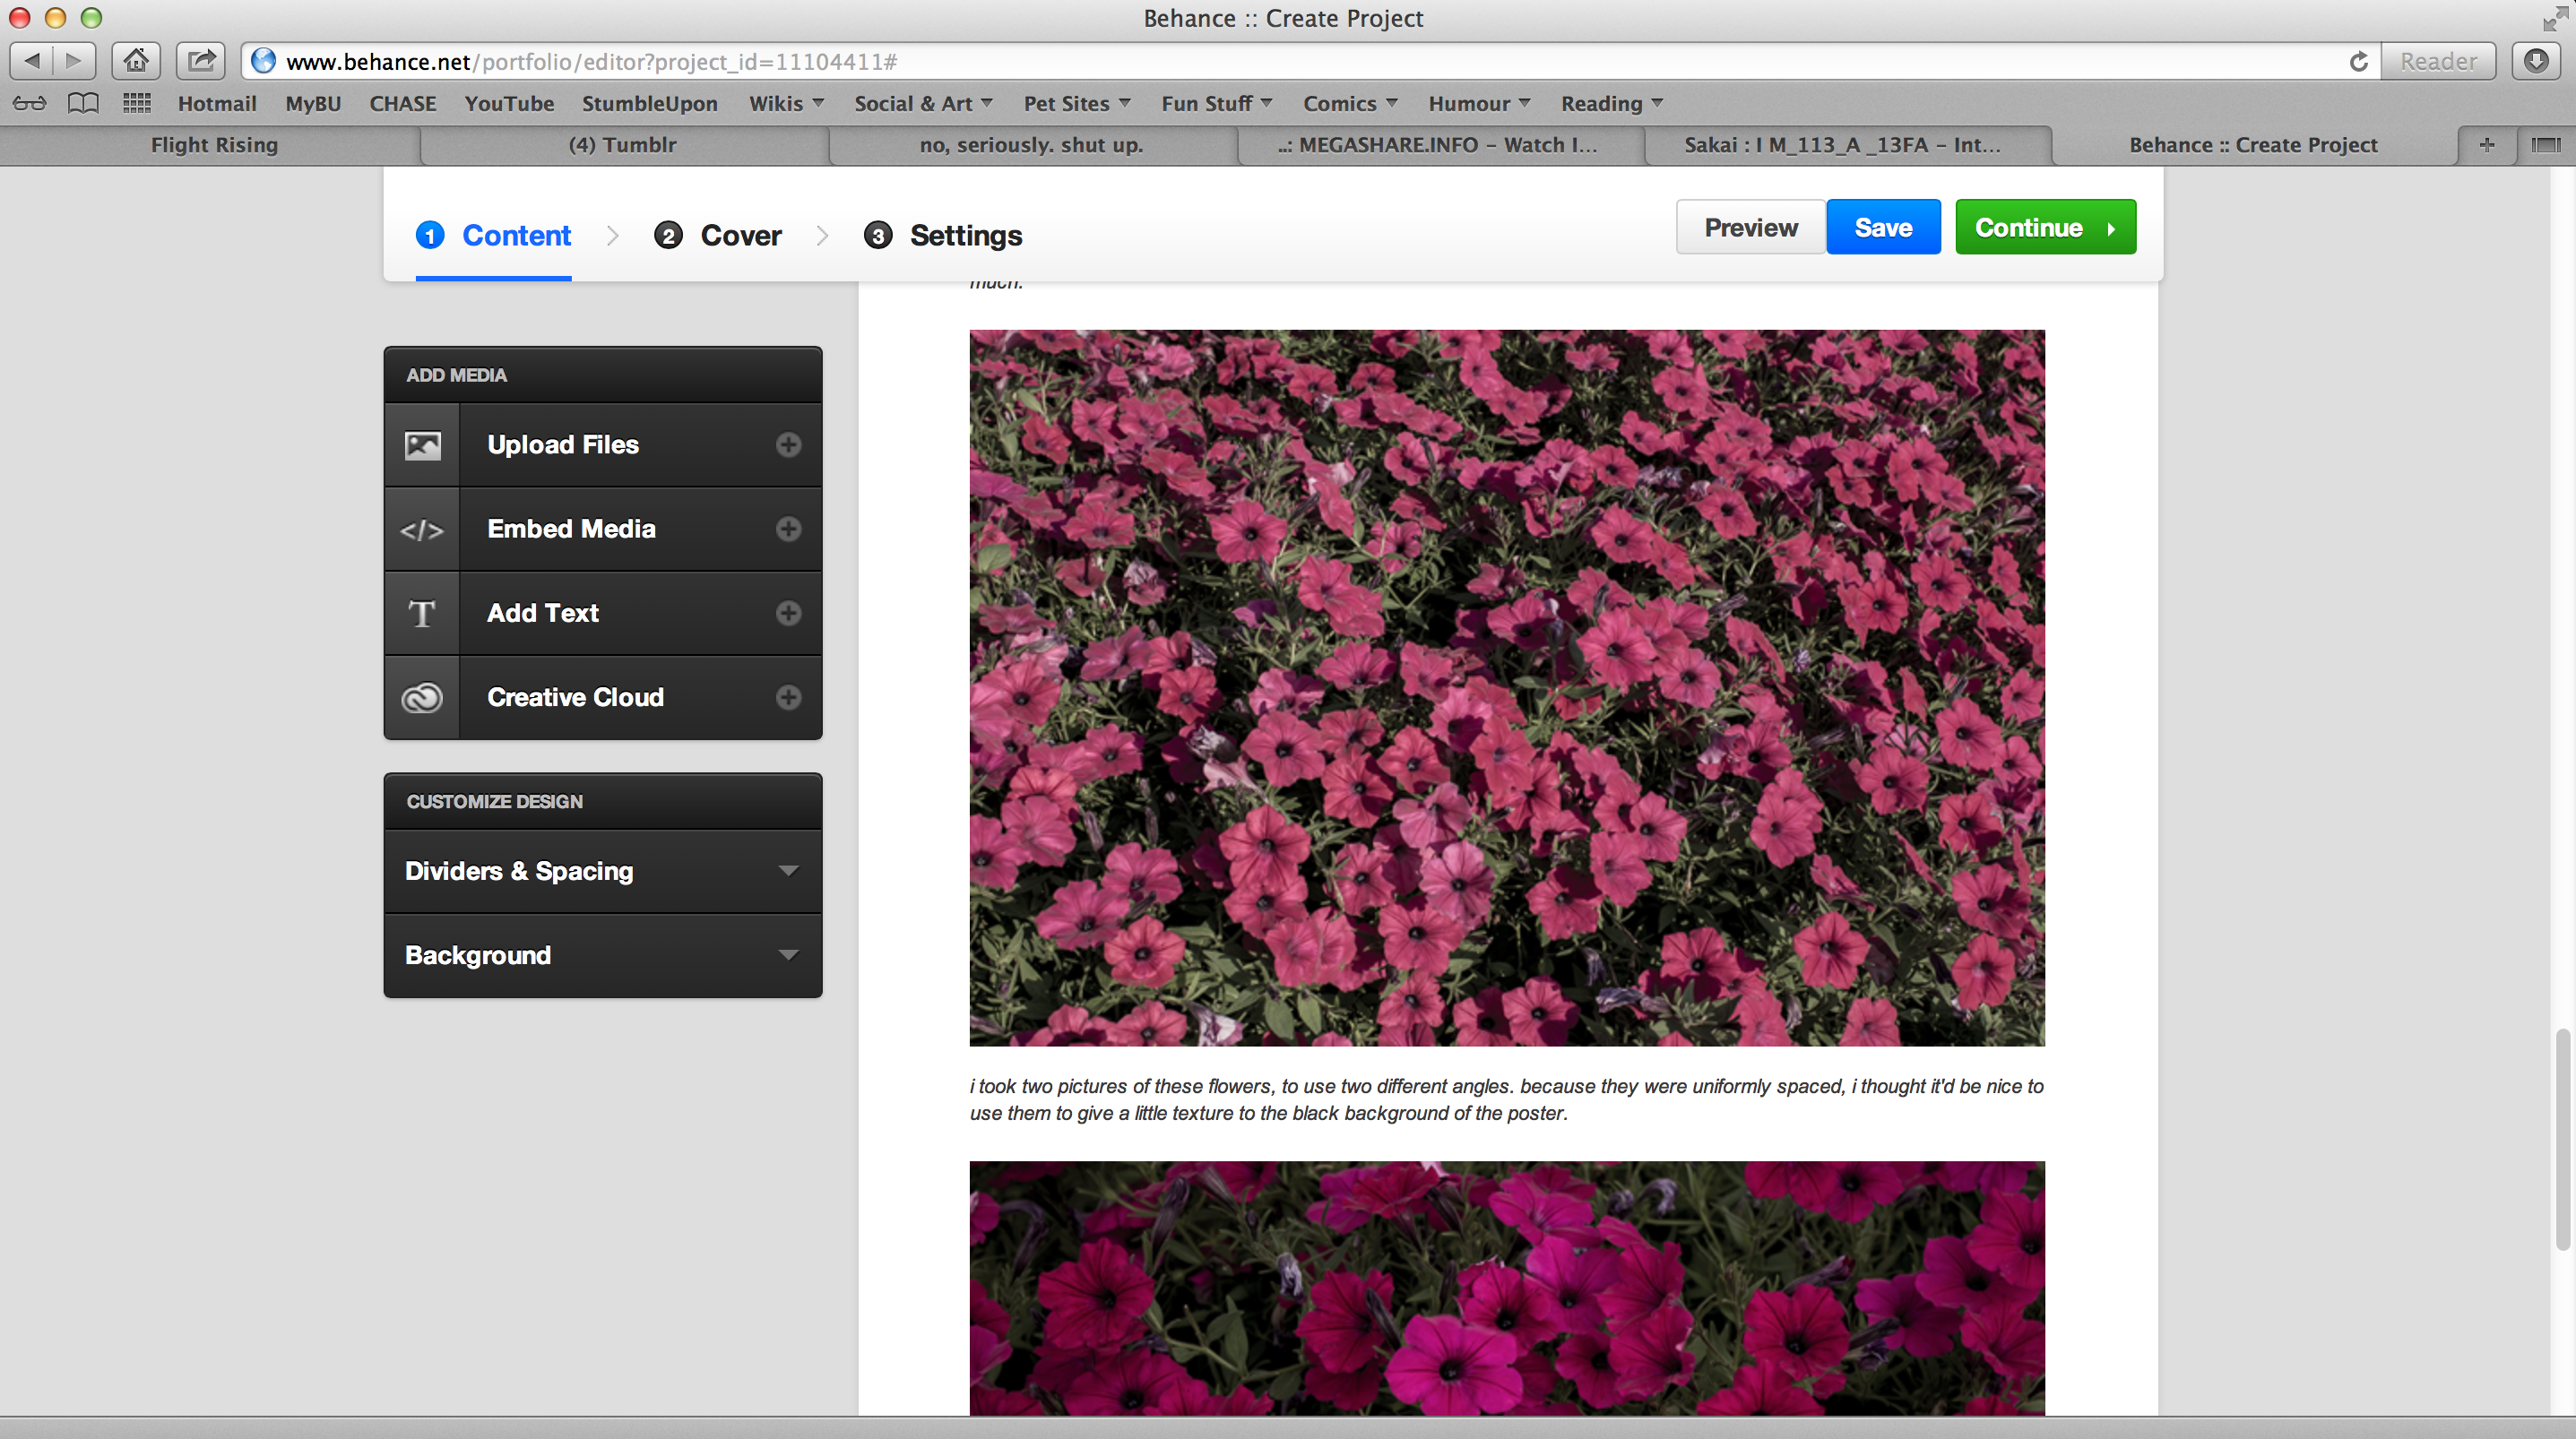The width and height of the screenshot is (2576, 1439).
Task: Open the Social & Art bookmarks folder
Action: 923,103
